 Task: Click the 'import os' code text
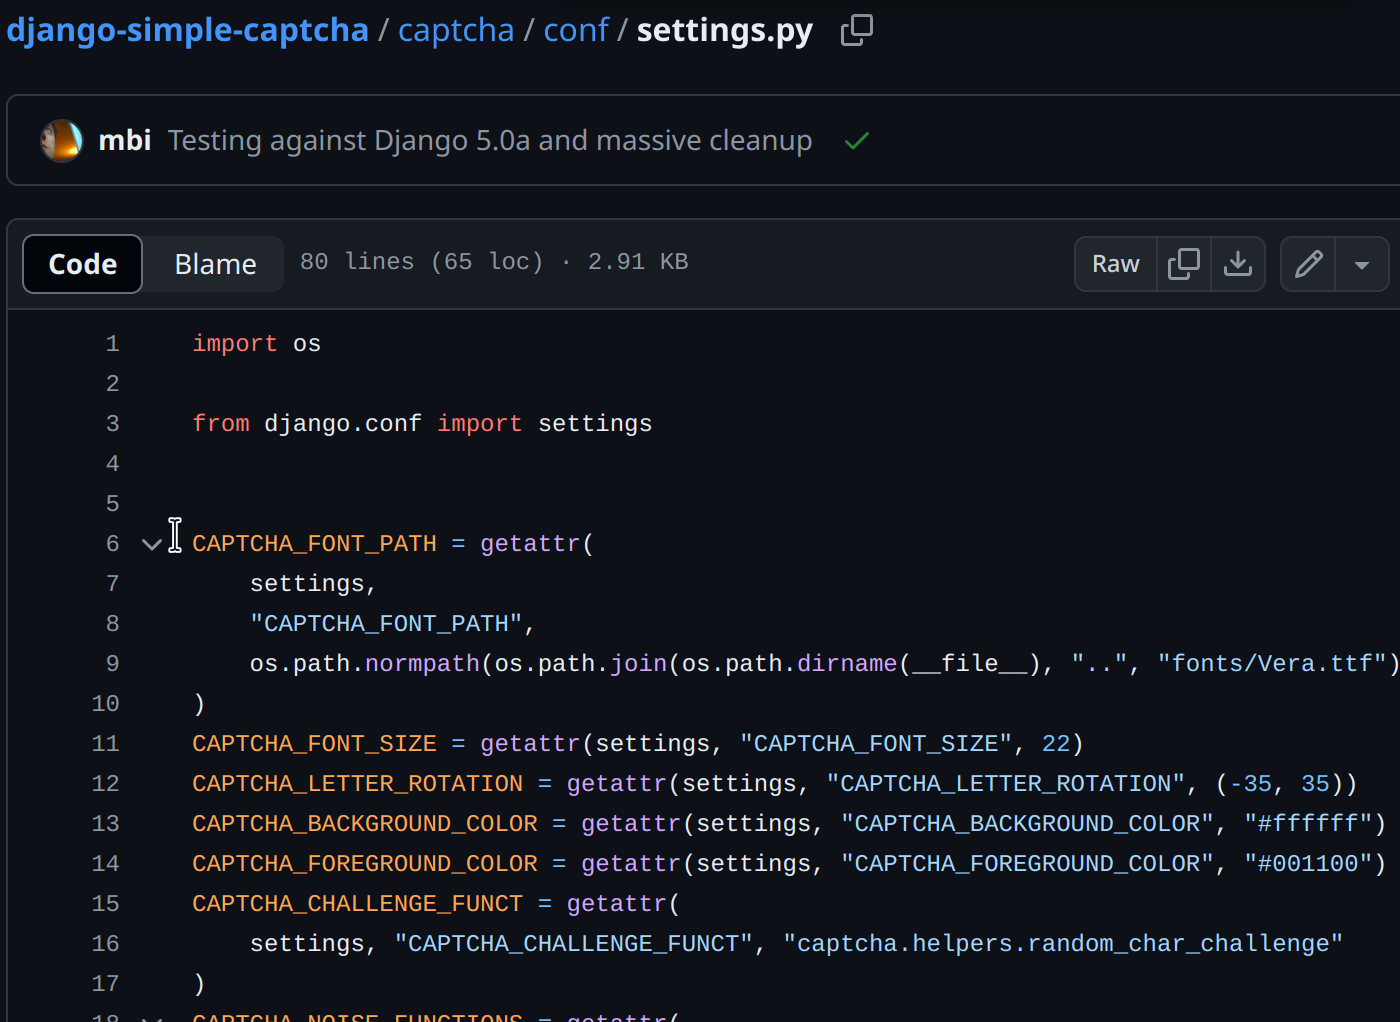(257, 344)
